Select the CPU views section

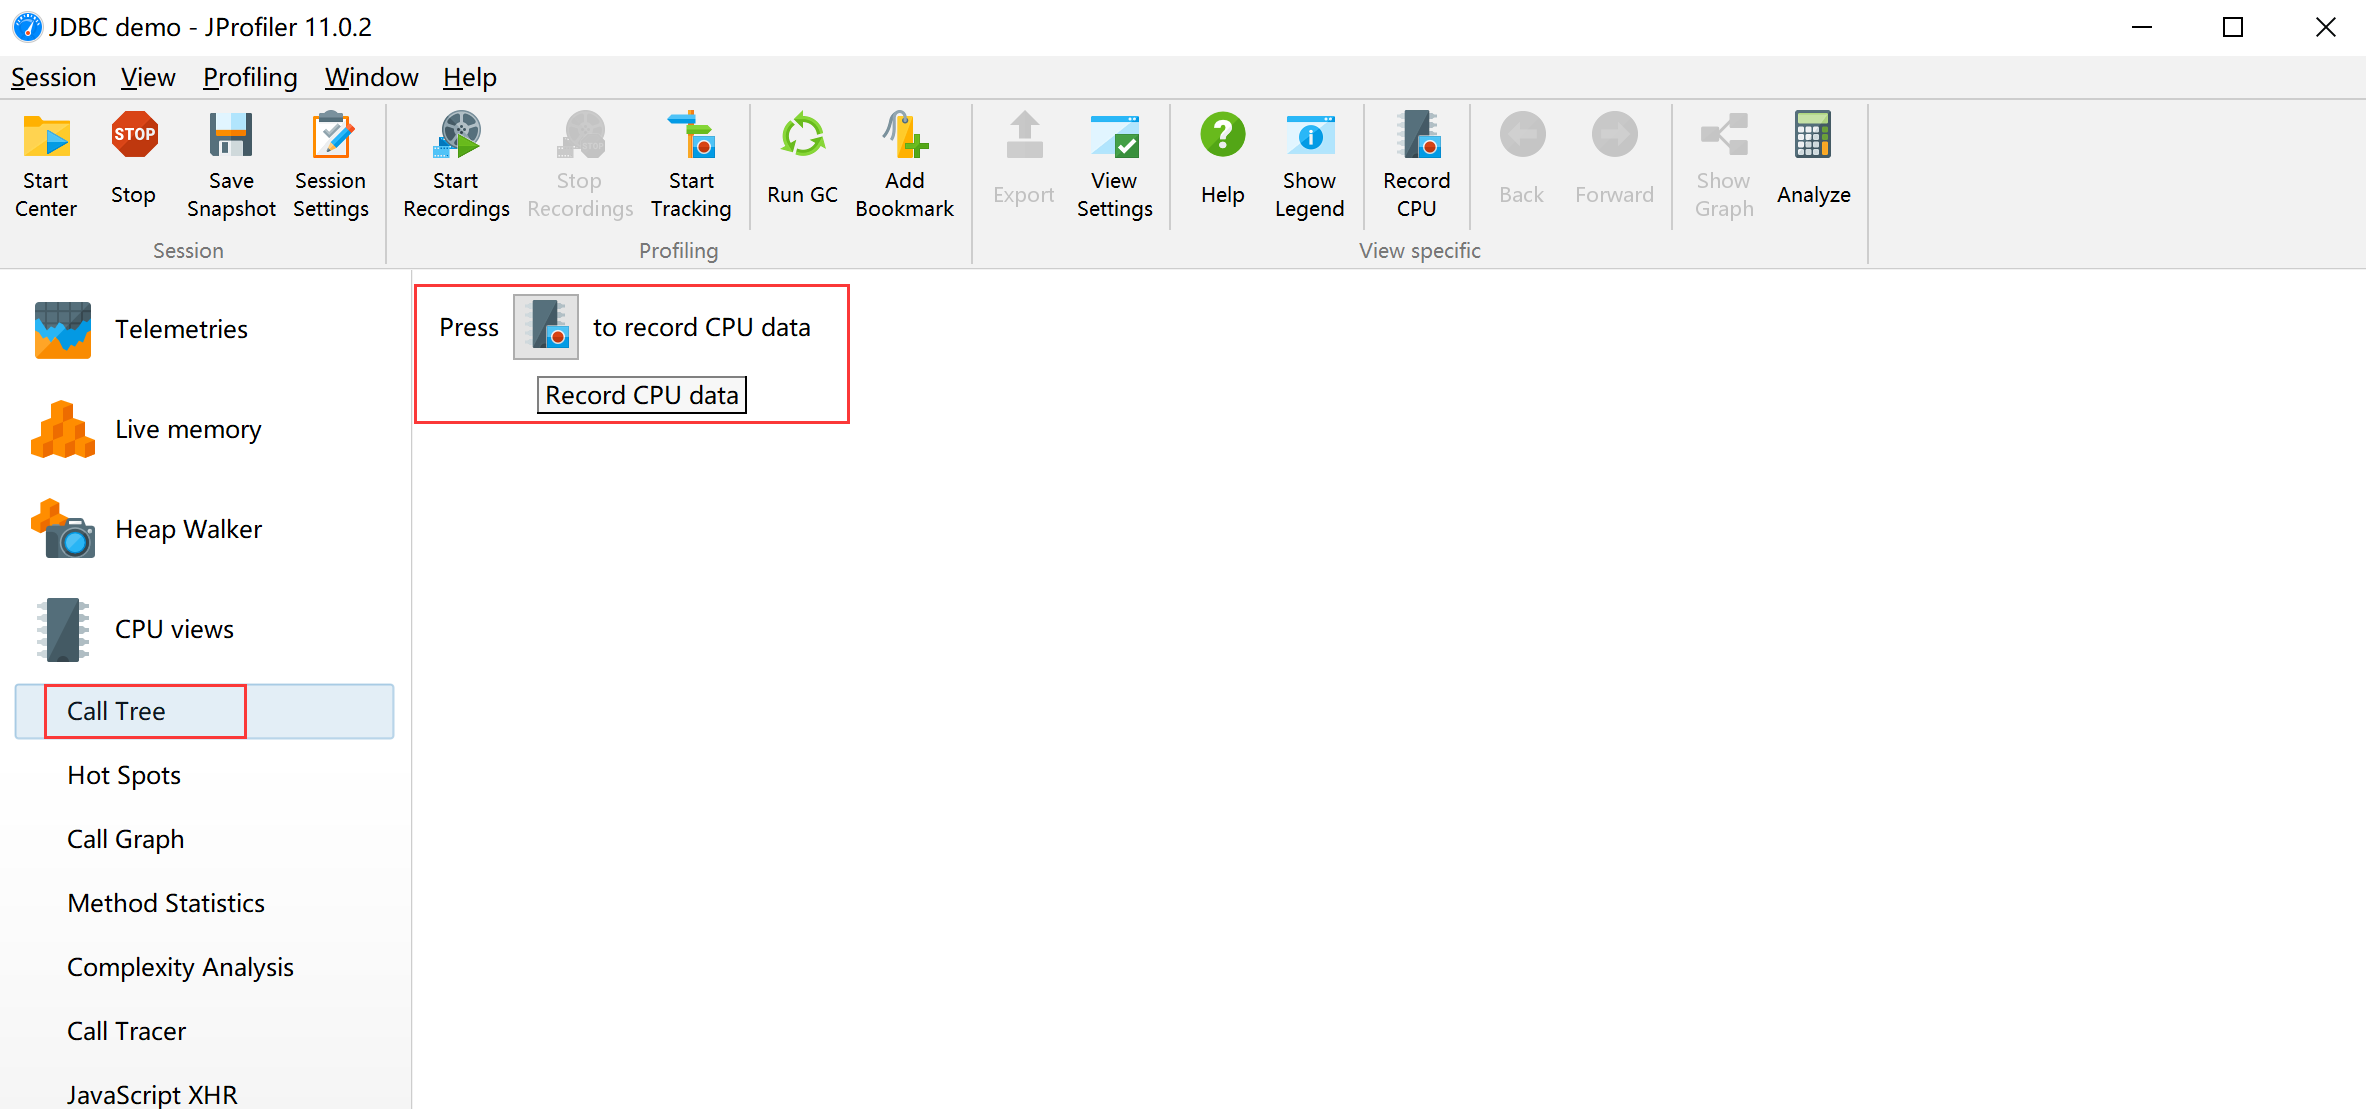point(133,630)
